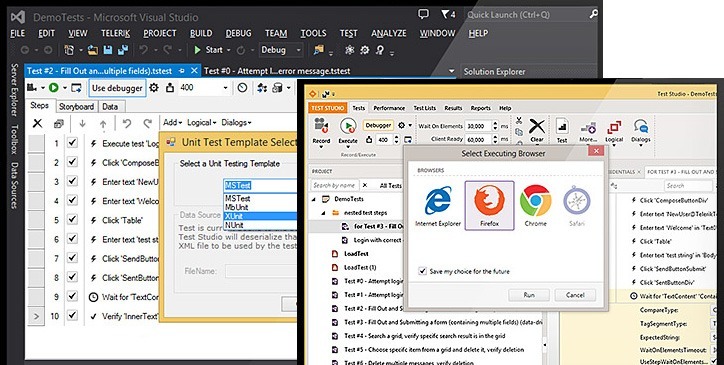The height and width of the screenshot is (365, 724).
Task: Open Dialogs icon in Test Studio ribbon
Action: (641, 126)
